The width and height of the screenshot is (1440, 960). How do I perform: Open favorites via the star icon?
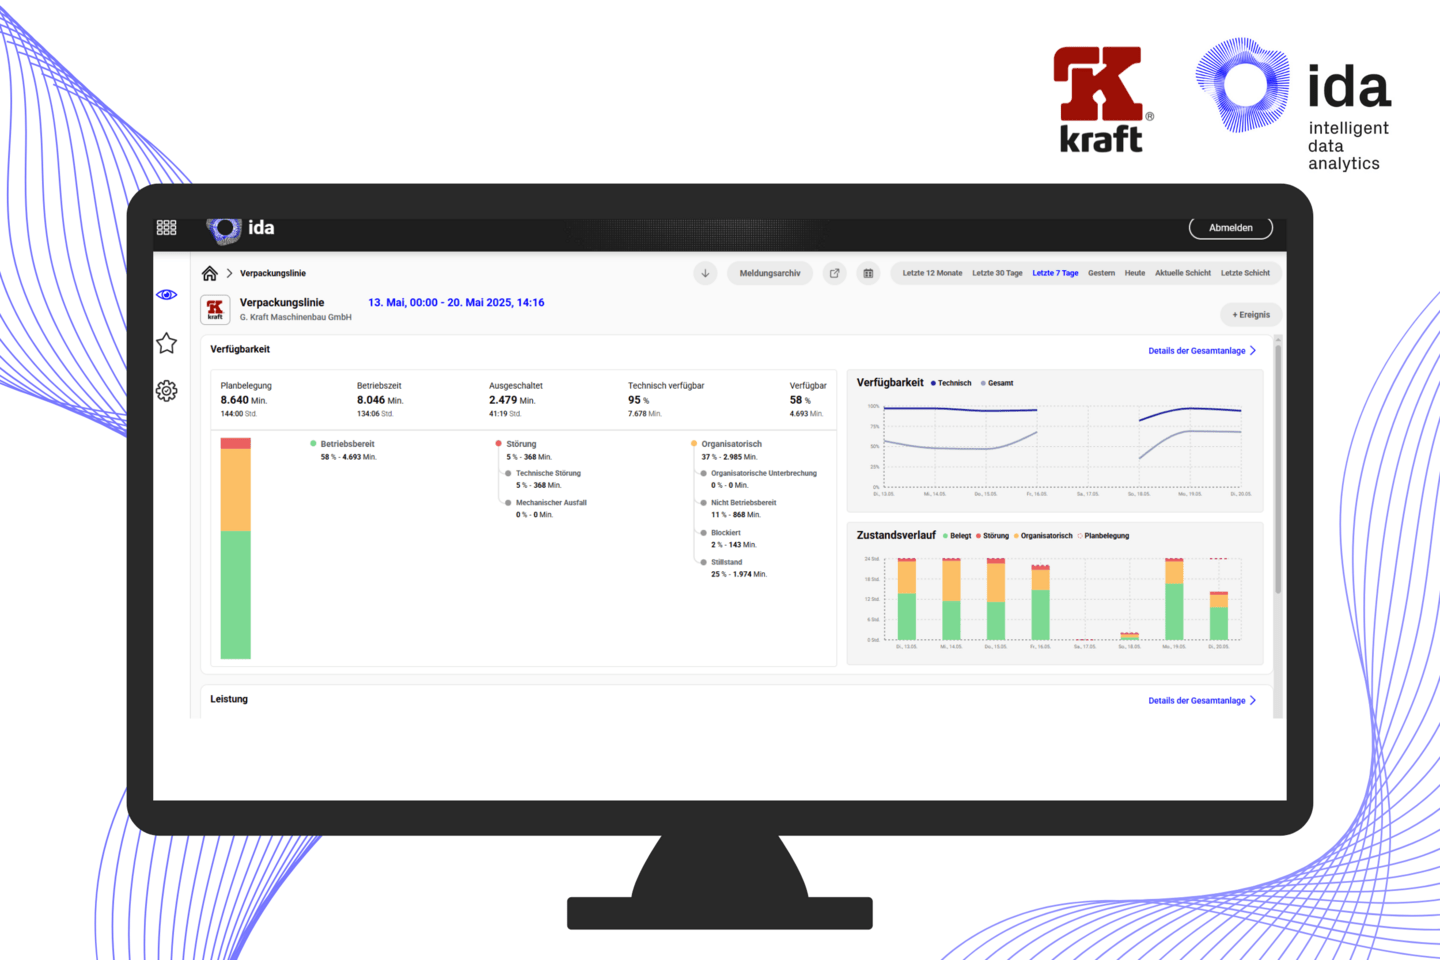[166, 343]
